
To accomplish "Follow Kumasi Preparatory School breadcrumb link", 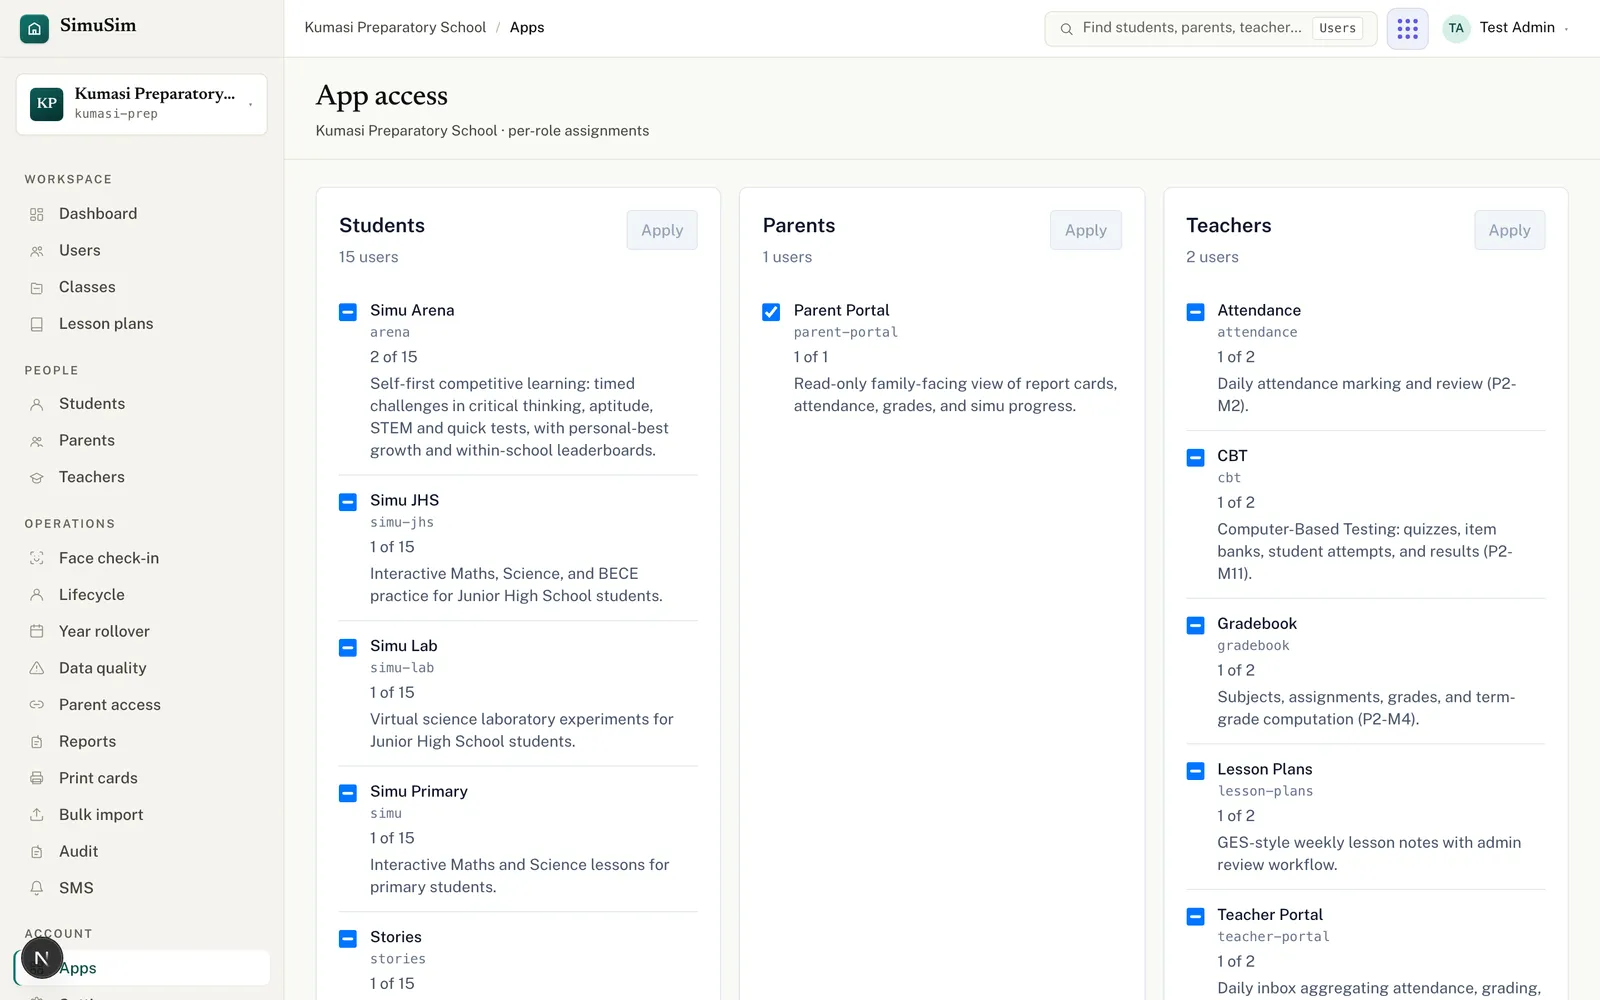I will pyautogui.click(x=395, y=28).
